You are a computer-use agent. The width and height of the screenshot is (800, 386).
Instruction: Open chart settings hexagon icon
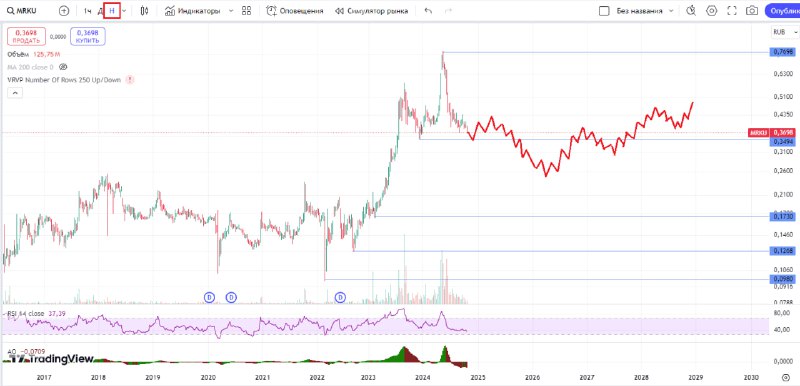711,11
